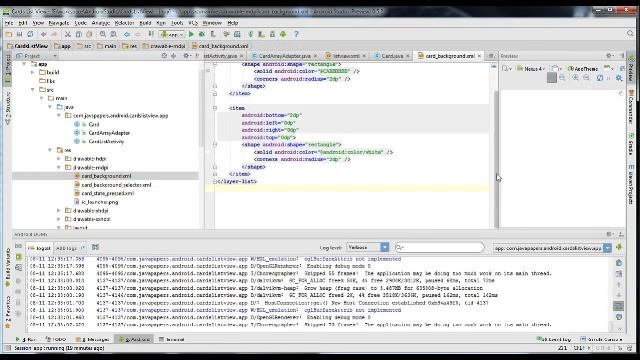Screen dimensions: 640x360
Task: Zoom in on the Preview pane
Action: 575,78
